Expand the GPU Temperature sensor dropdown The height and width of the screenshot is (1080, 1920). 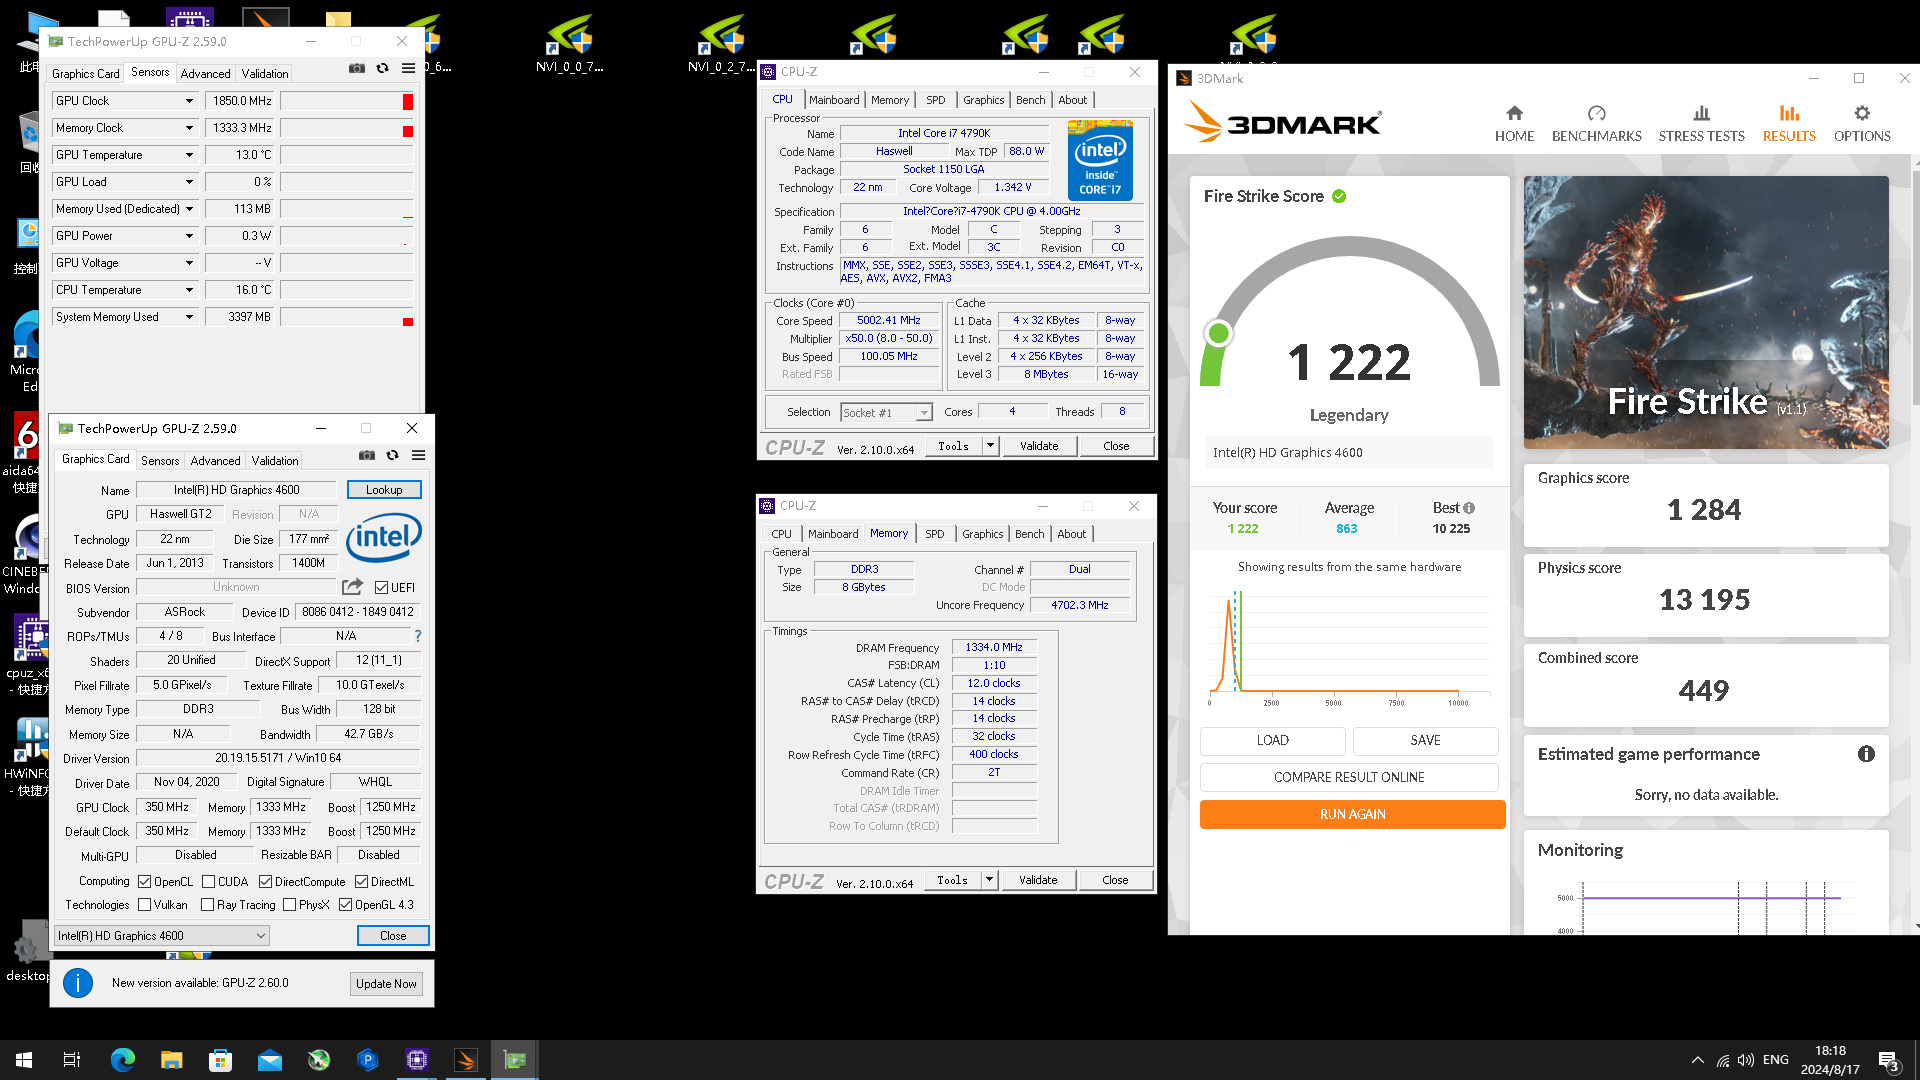coord(189,155)
